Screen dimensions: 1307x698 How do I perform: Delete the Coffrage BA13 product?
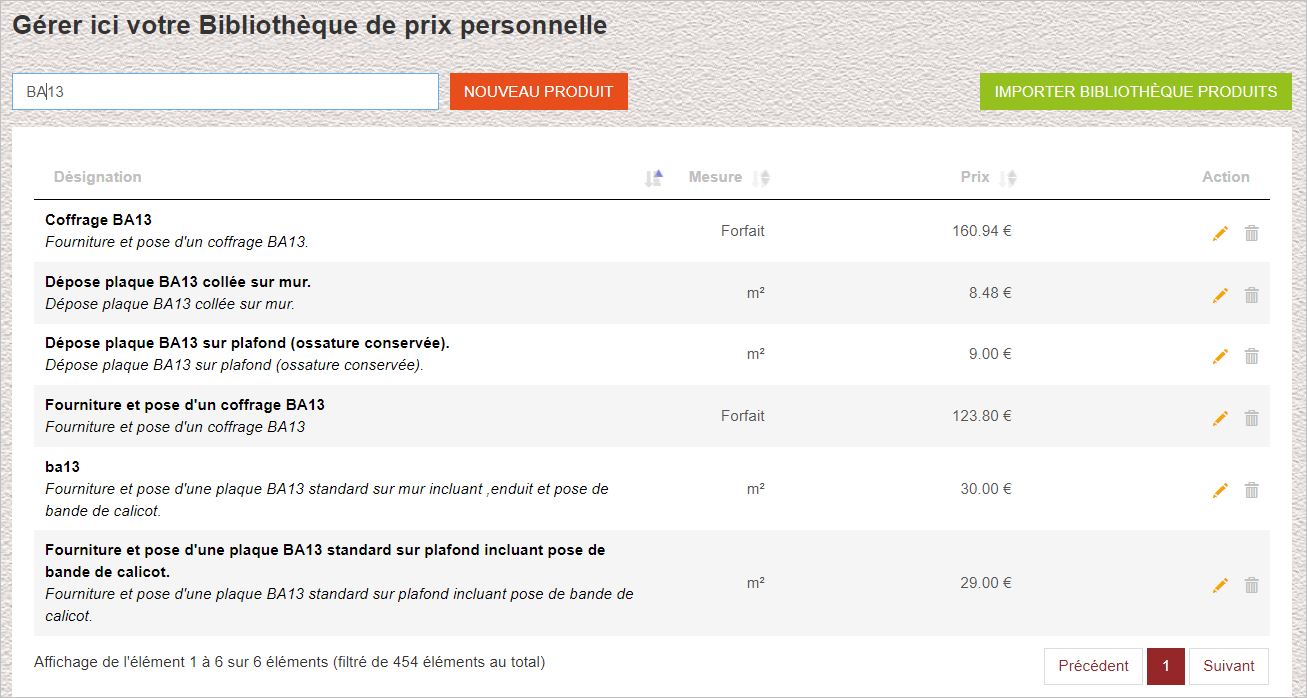1252,232
